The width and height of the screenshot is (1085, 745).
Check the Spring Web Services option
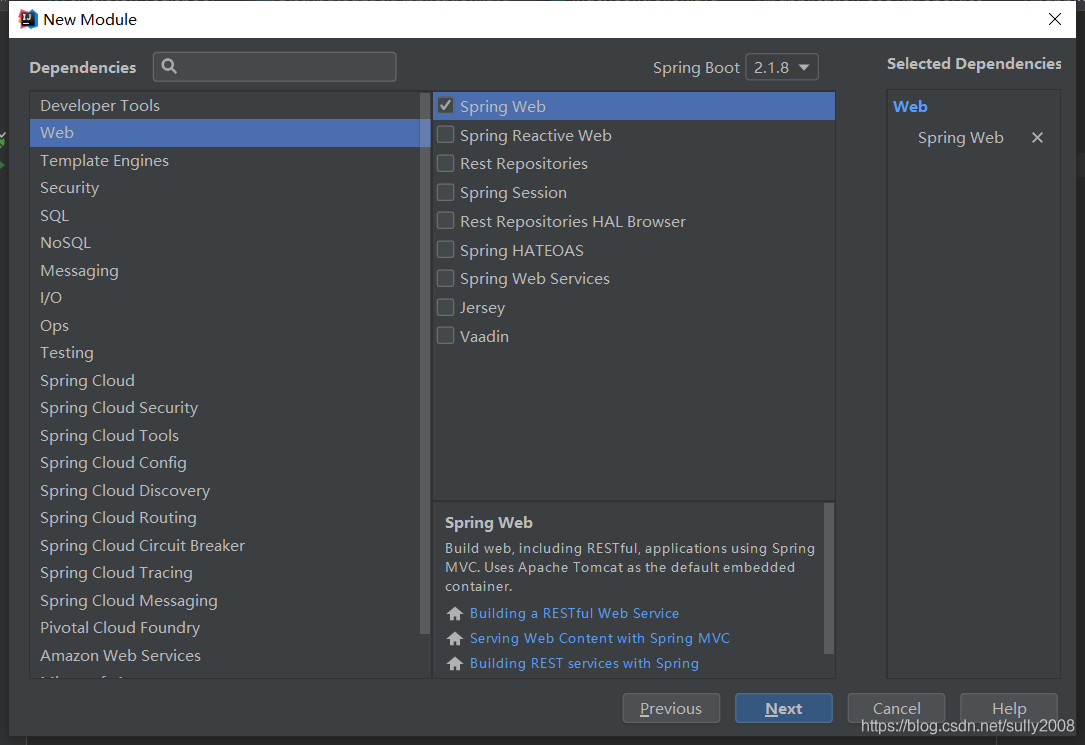pyautogui.click(x=446, y=279)
